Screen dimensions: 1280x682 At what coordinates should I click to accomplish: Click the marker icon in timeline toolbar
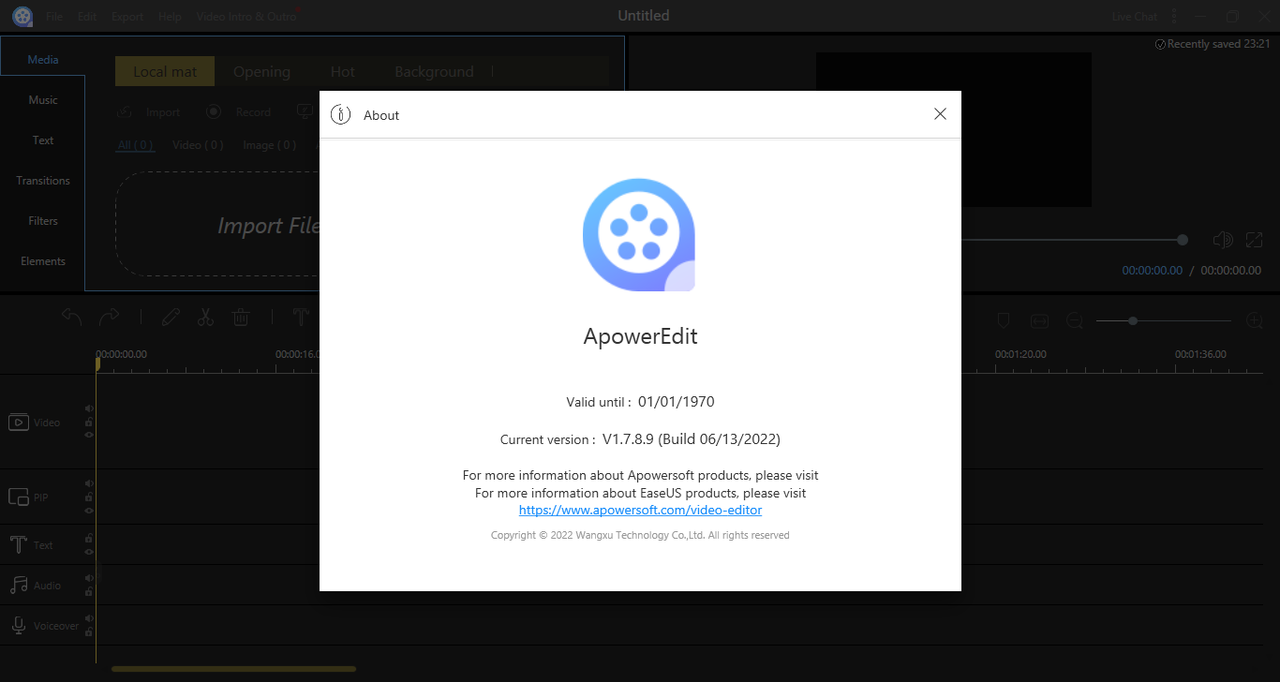point(1004,320)
